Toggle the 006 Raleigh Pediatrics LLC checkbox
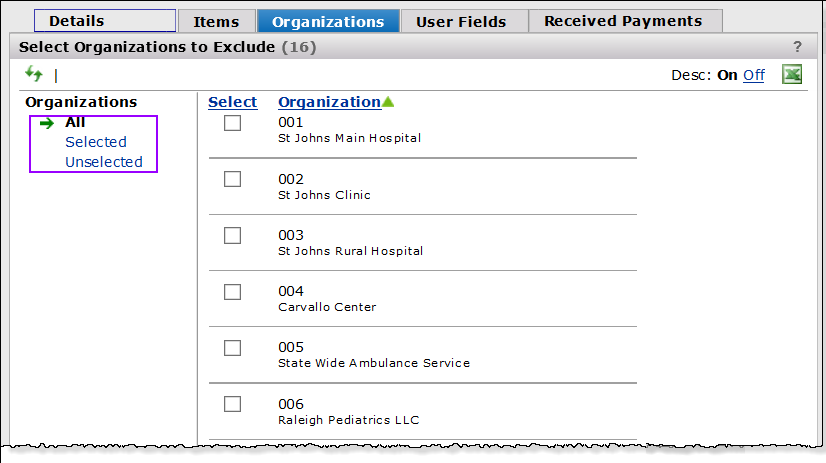The image size is (826, 463). 233,403
